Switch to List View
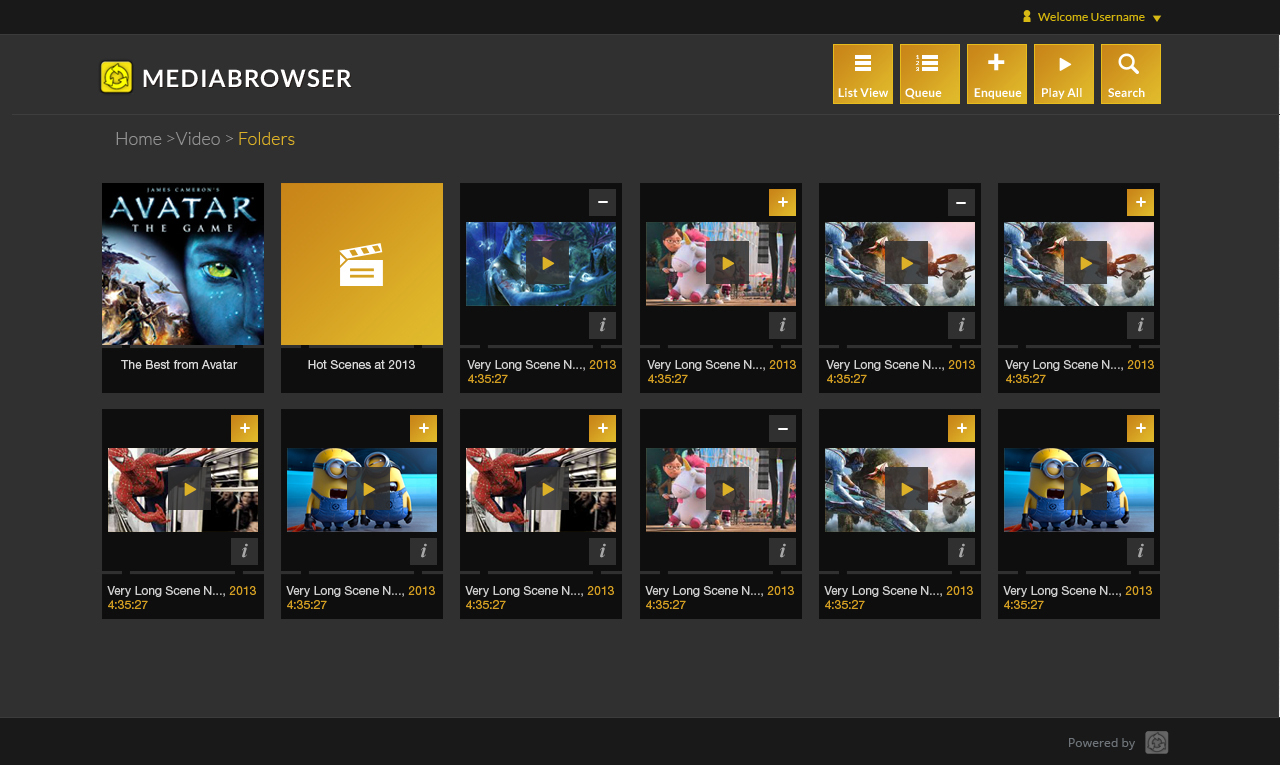 [863, 74]
